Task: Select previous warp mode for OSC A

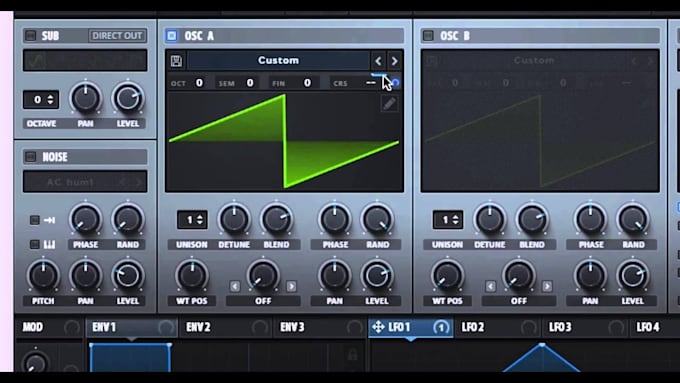Action: click(235, 286)
